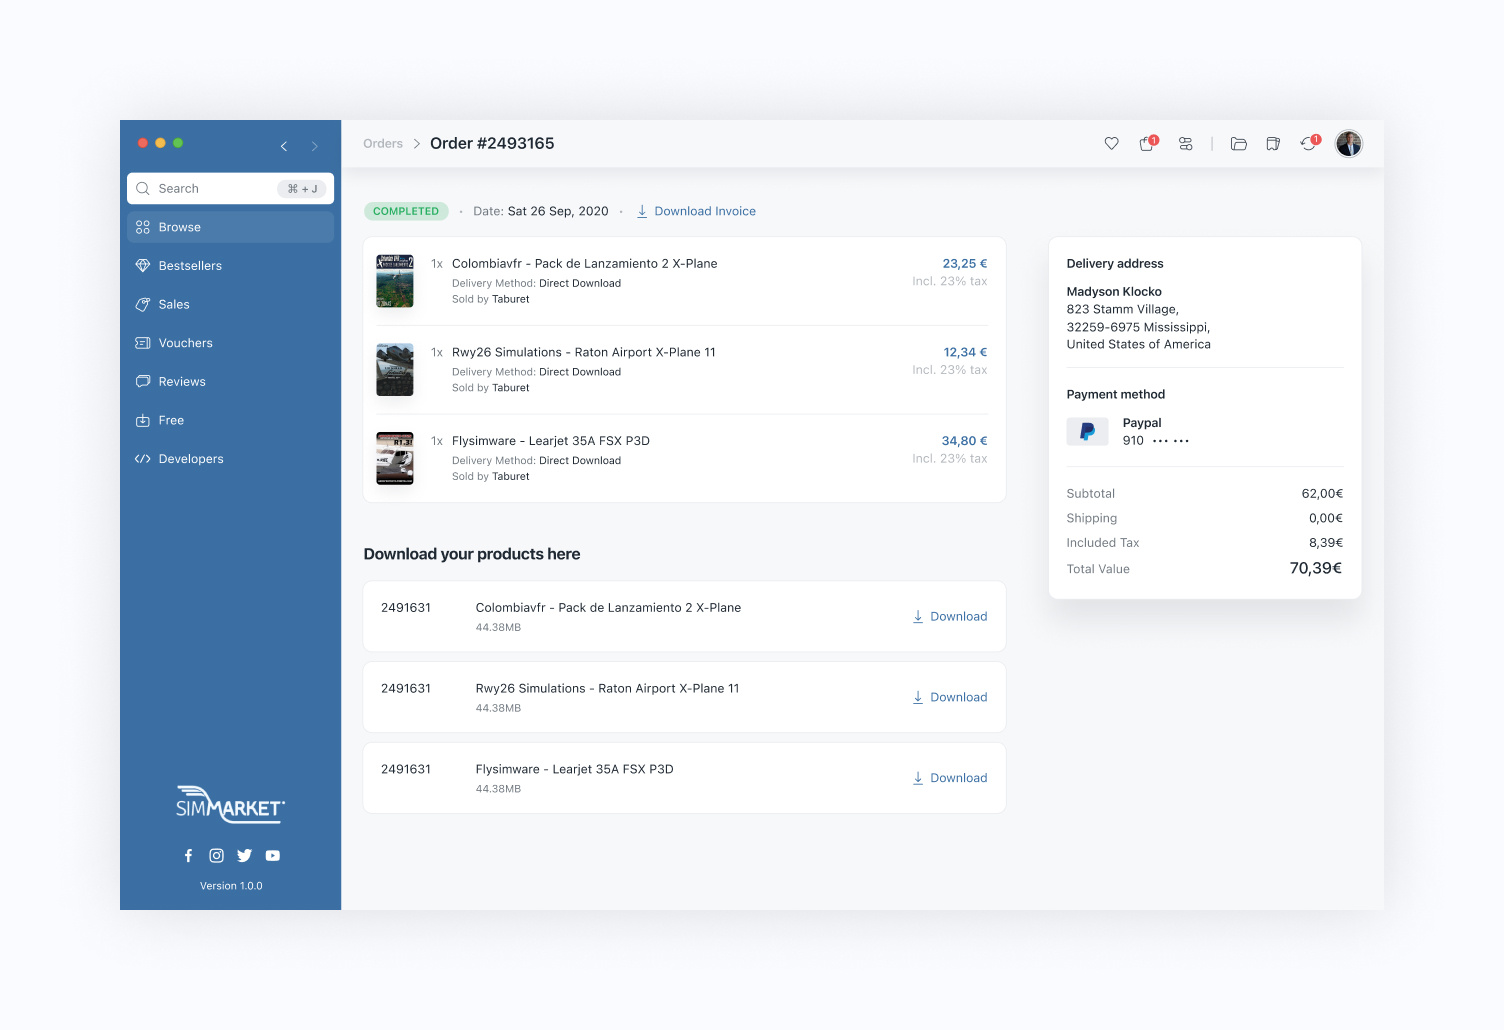Download the Flysimware Learjet 35A file
The height and width of the screenshot is (1030, 1504).
[x=949, y=777]
